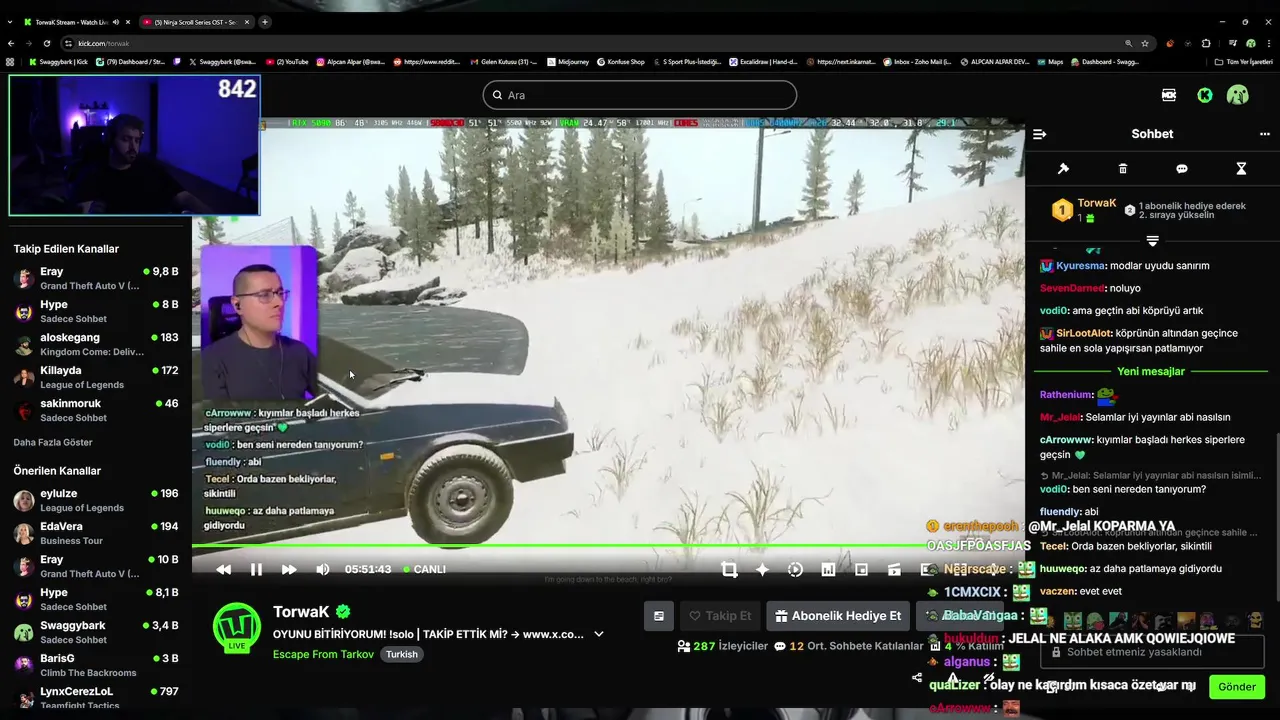The image size is (1280, 720).
Task: Open the user profile avatar menu
Action: [x=1238, y=95]
